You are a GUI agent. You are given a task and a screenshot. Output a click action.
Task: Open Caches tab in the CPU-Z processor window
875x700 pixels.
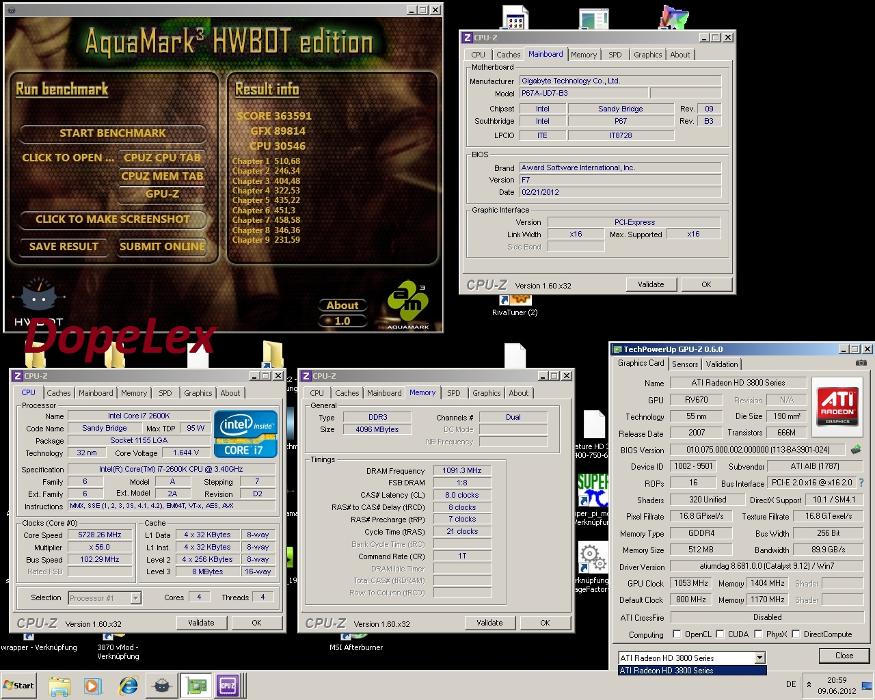pos(59,393)
